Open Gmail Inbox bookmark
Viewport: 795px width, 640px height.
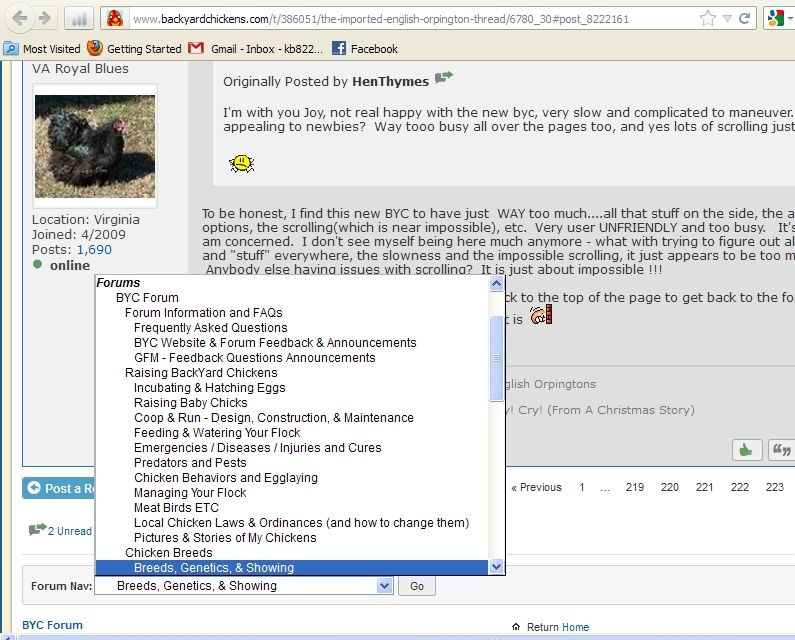(252, 48)
